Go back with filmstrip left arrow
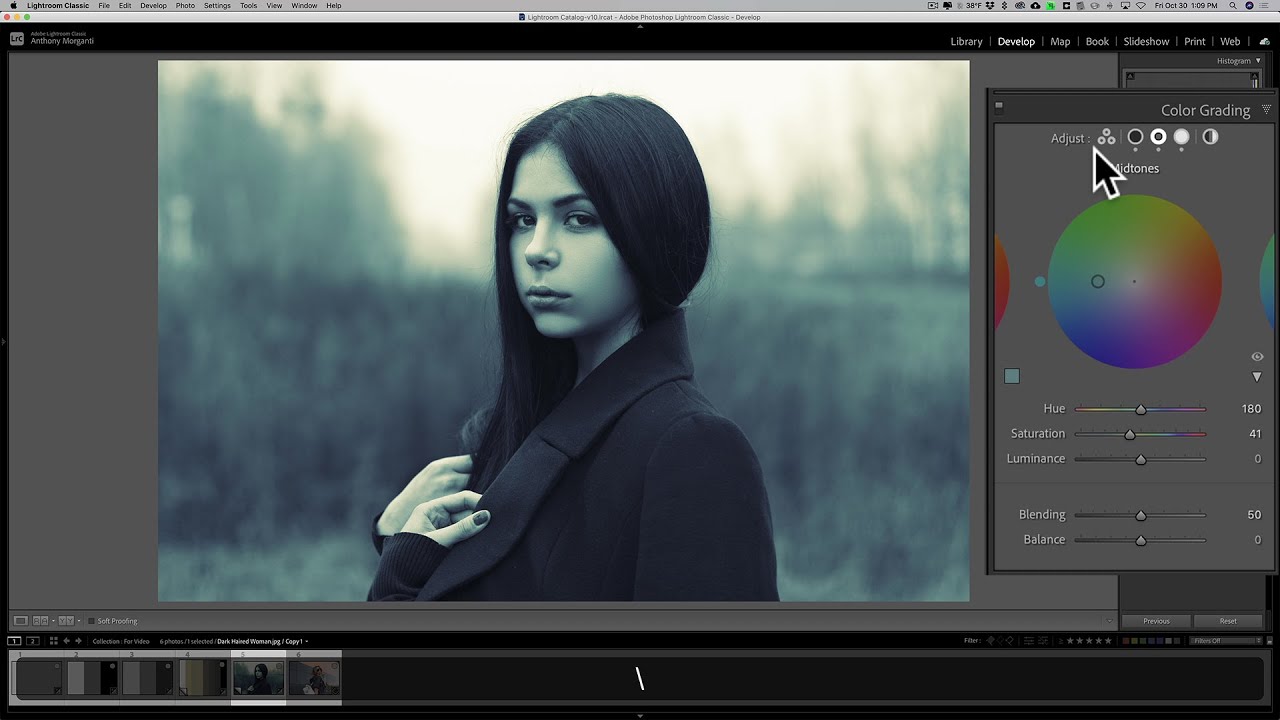This screenshot has width=1280, height=720. click(66, 641)
